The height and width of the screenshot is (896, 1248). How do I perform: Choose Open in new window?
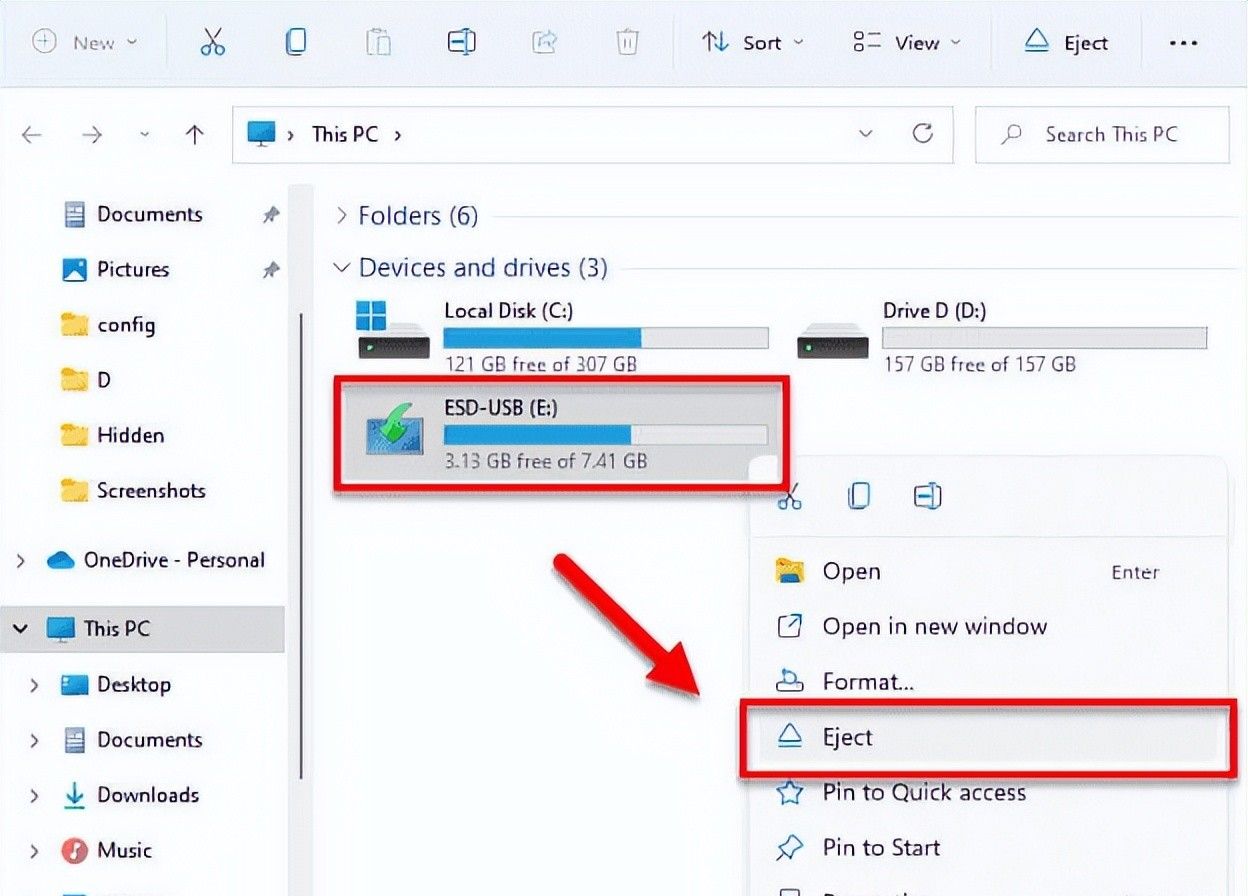[986, 627]
